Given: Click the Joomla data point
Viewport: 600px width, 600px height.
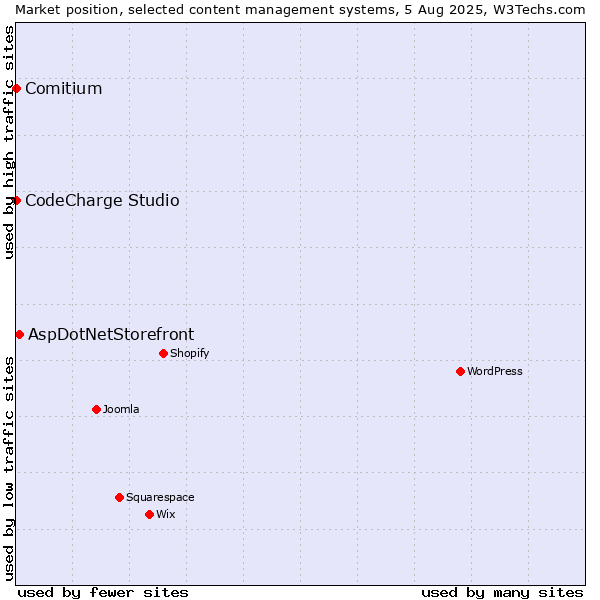Looking at the screenshot, I should pyautogui.click(x=96, y=410).
